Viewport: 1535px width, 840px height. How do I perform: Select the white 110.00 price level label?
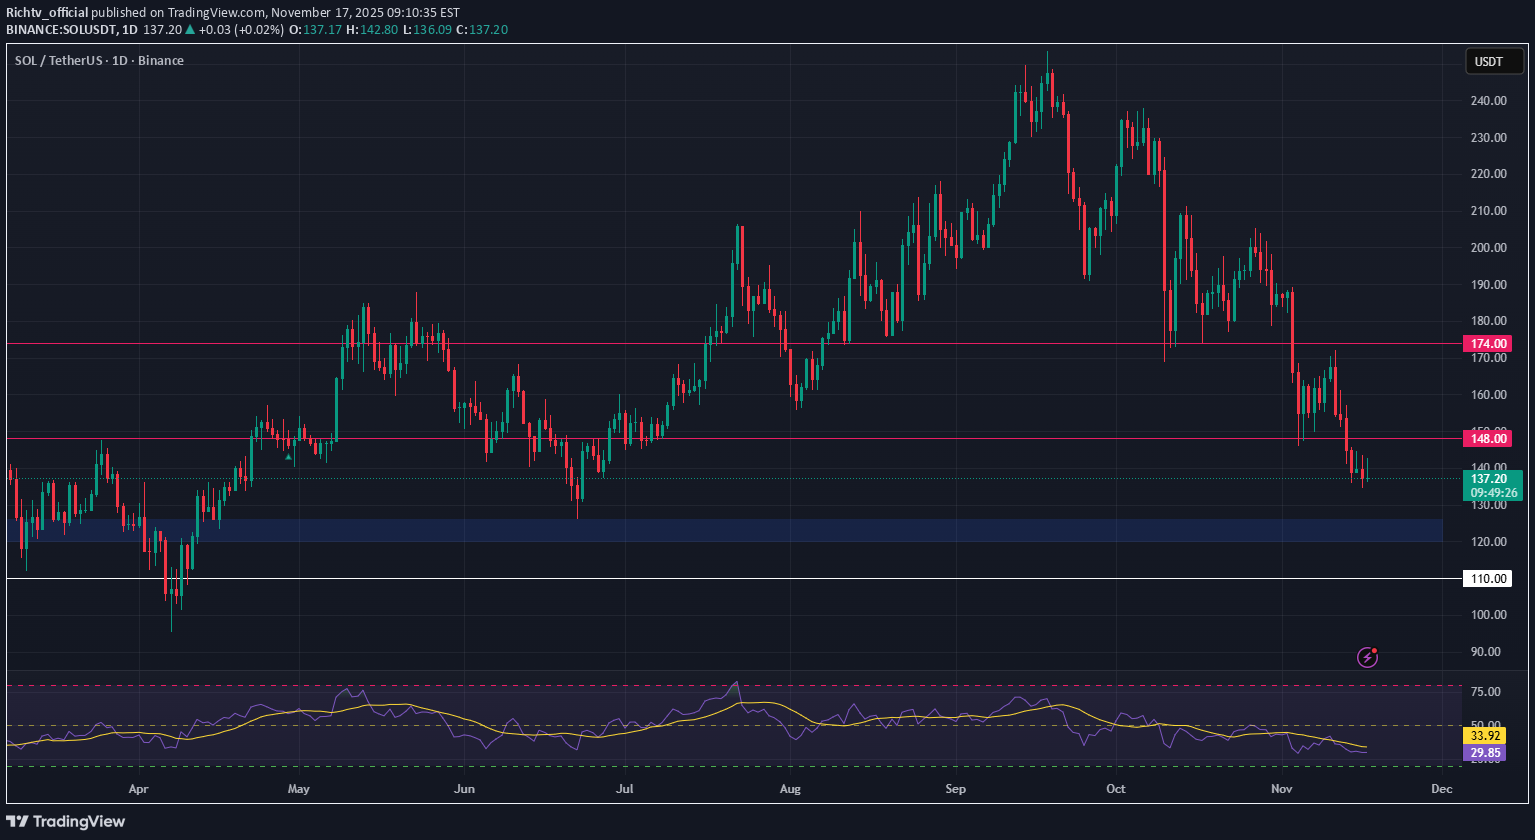point(1487,579)
